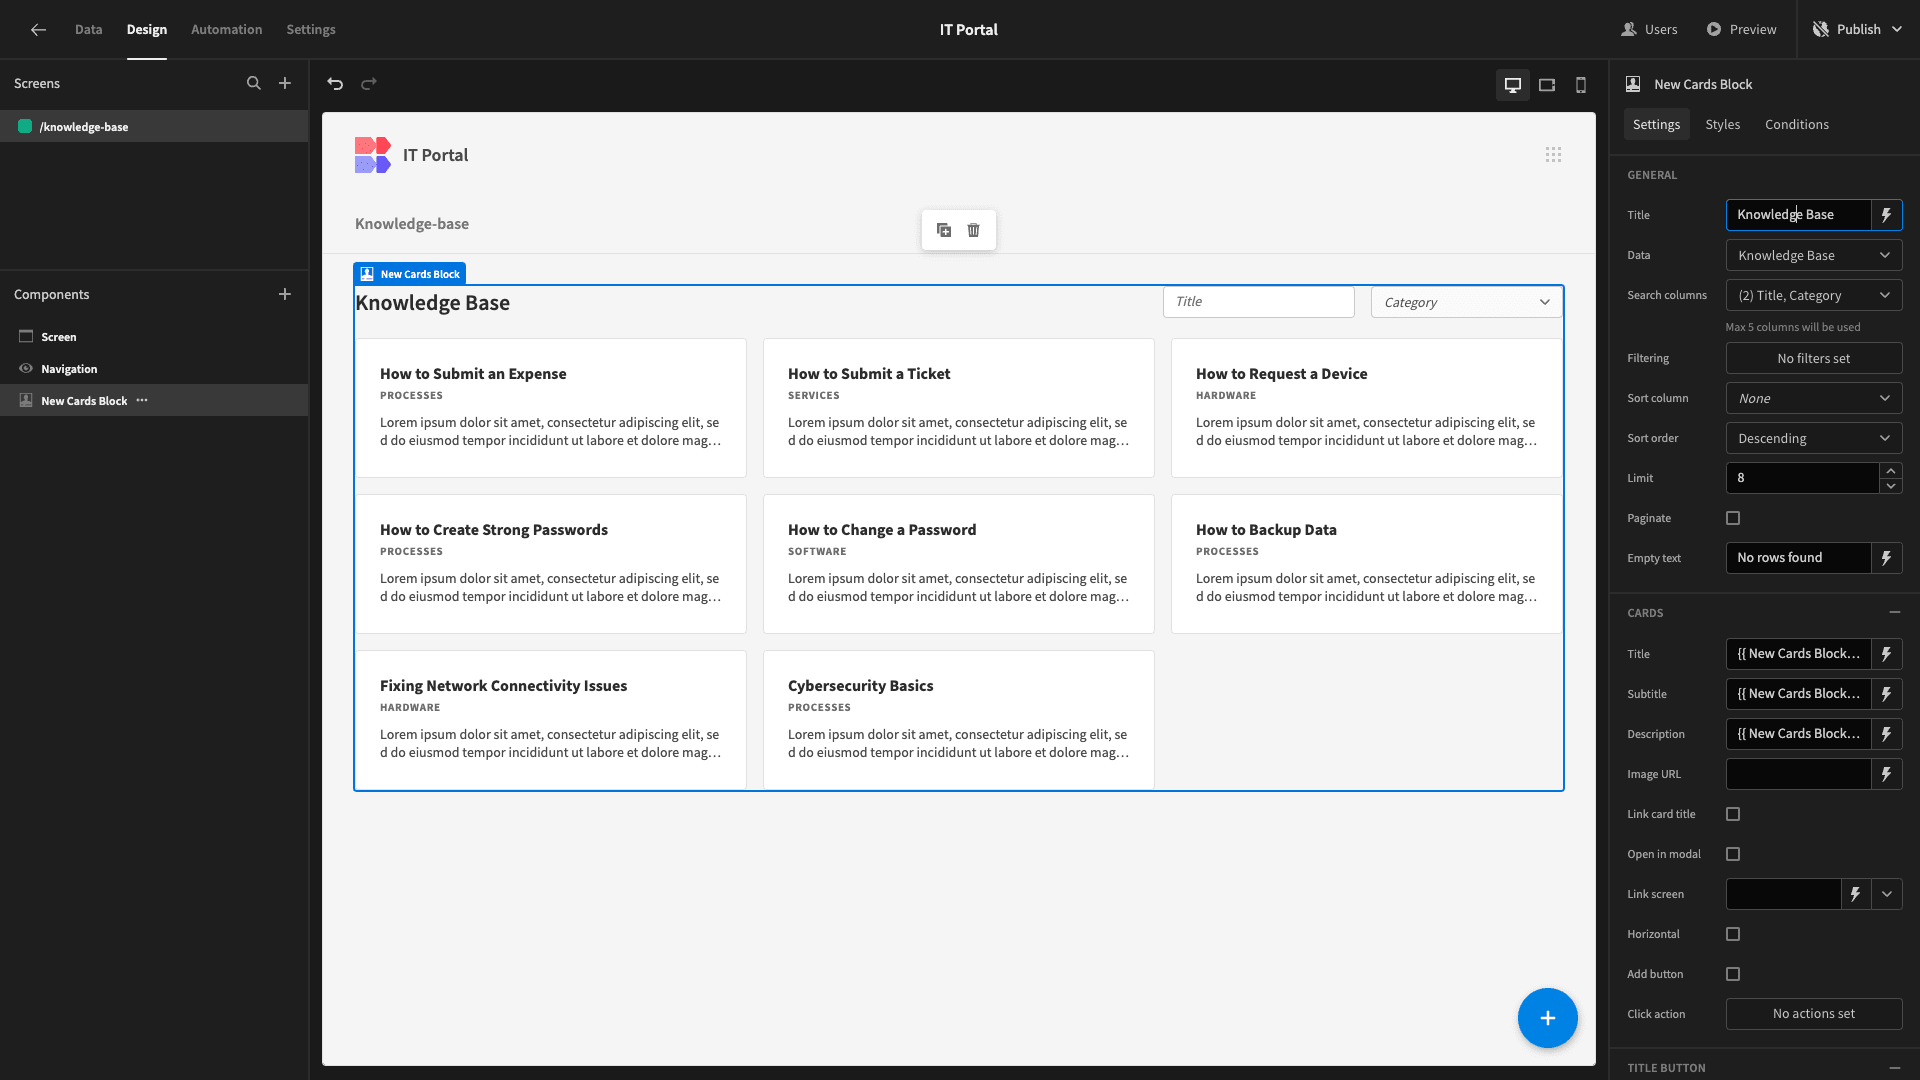Click the Title search field in preview

tap(1259, 302)
